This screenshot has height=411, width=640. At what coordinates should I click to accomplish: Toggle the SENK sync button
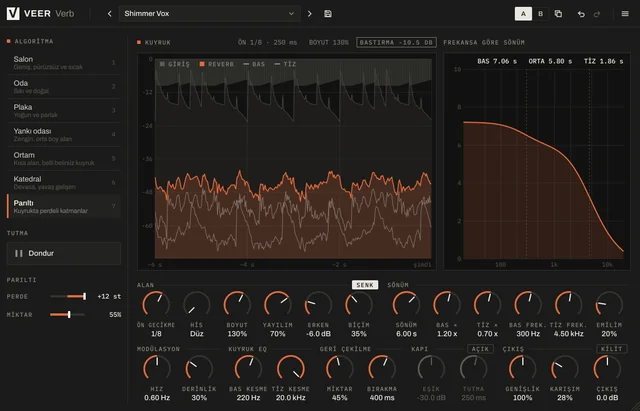point(365,285)
